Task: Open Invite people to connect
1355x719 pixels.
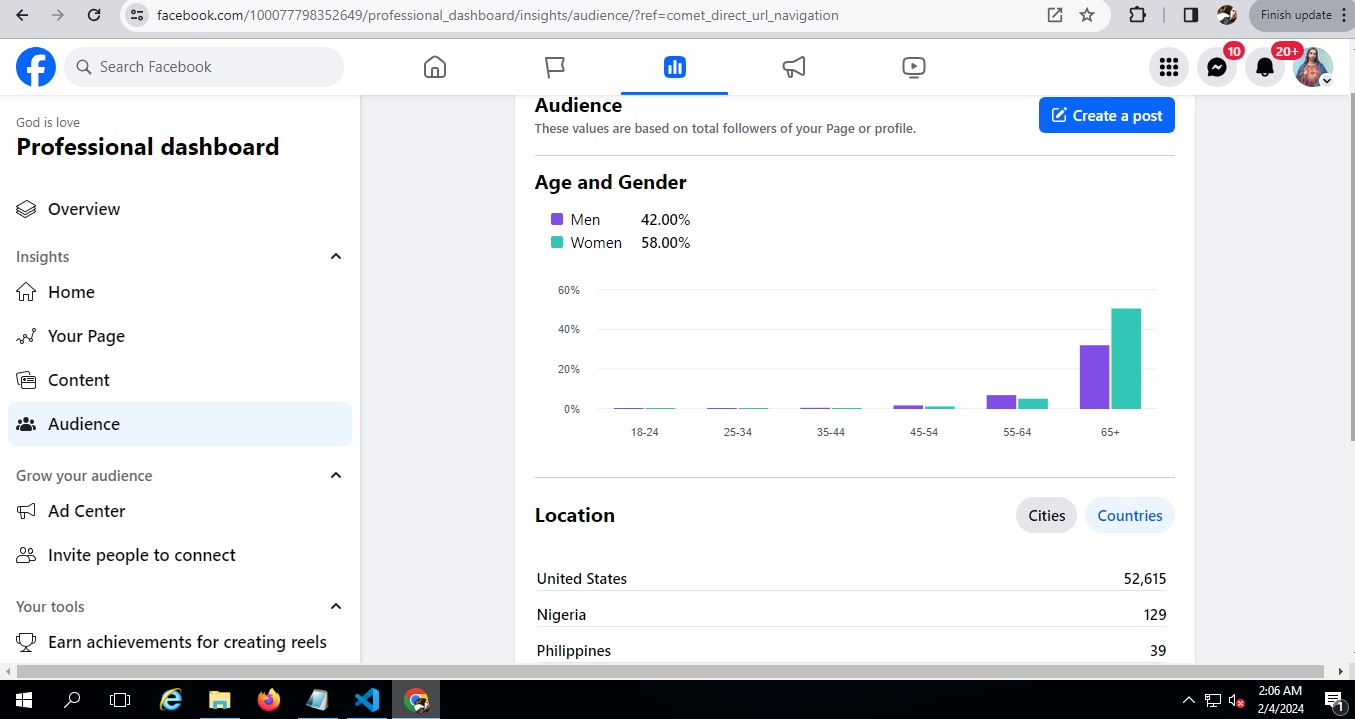Action: coord(141,555)
